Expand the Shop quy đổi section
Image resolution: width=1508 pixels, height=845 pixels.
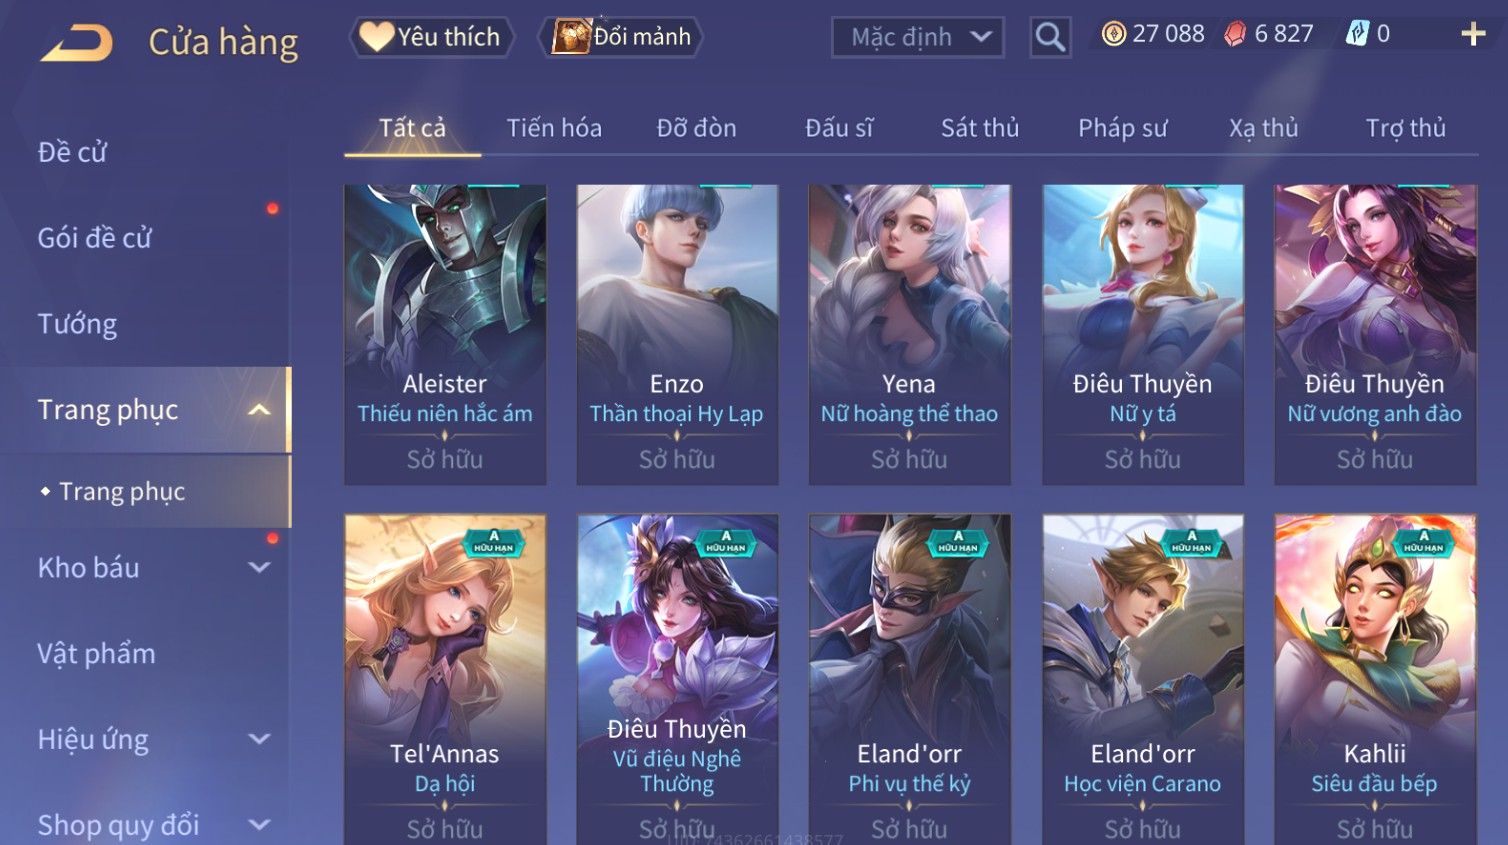coord(259,825)
